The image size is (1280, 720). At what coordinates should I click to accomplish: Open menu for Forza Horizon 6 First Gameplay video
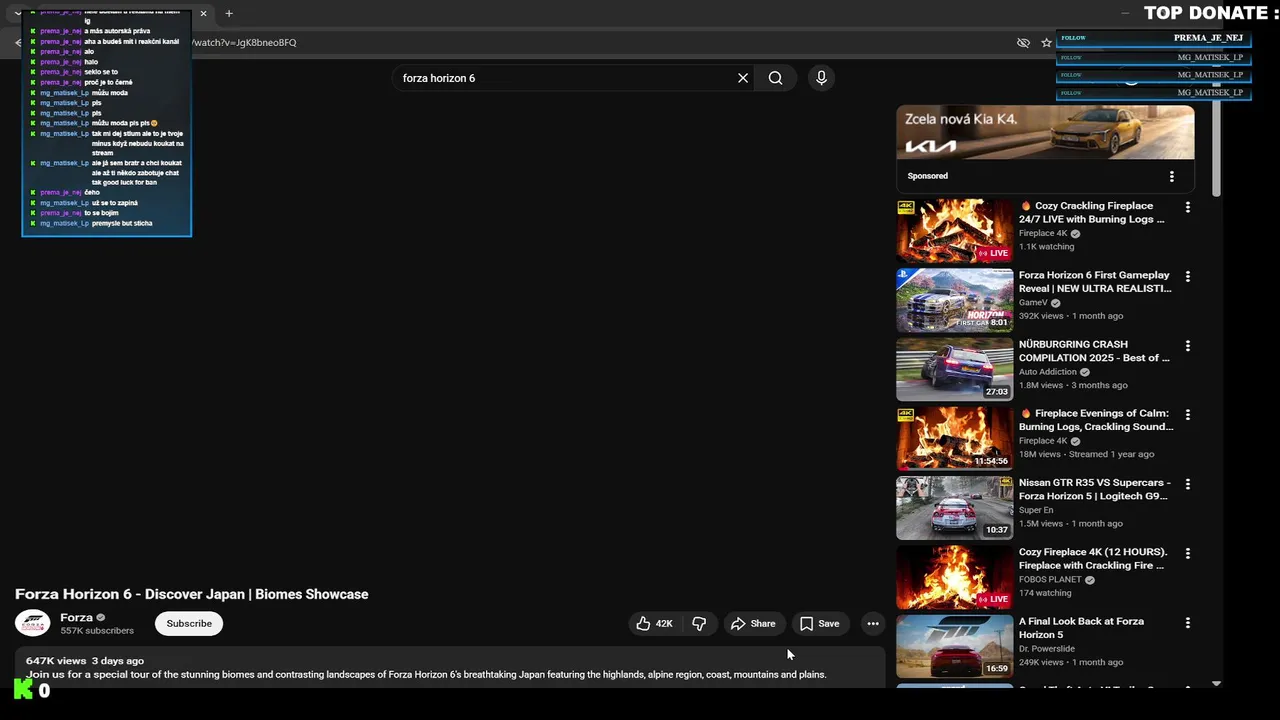point(1188,277)
